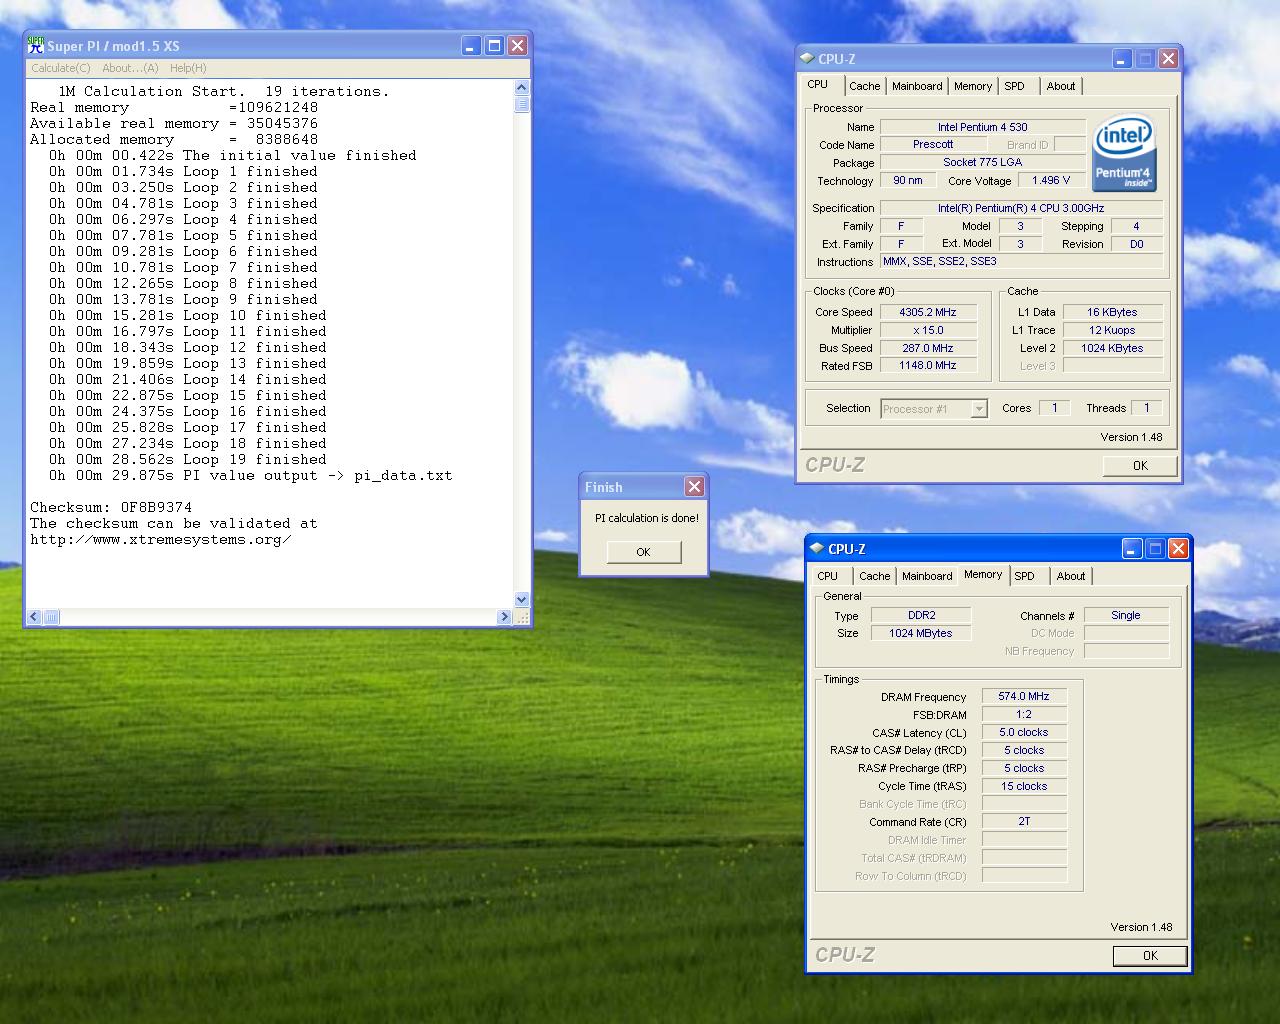1280x1024 pixels.
Task: Click the DRAM Frequency 574.0 MHz value
Action: pos(1024,696)
